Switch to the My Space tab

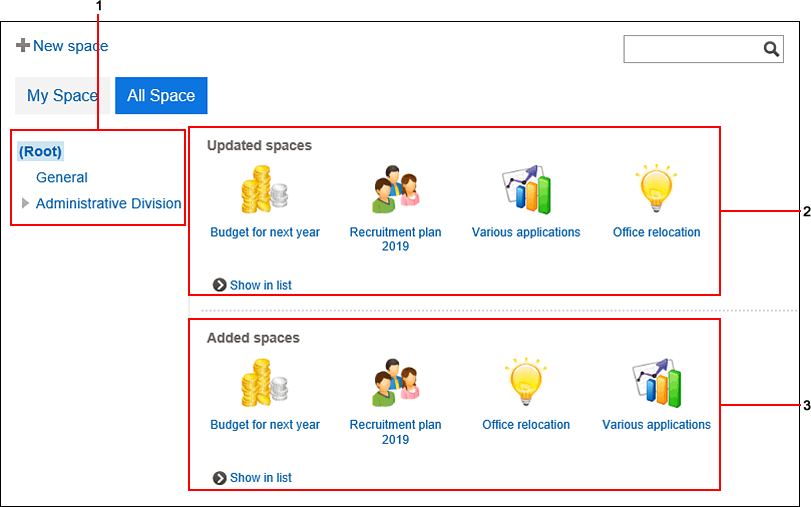[62, 96]
